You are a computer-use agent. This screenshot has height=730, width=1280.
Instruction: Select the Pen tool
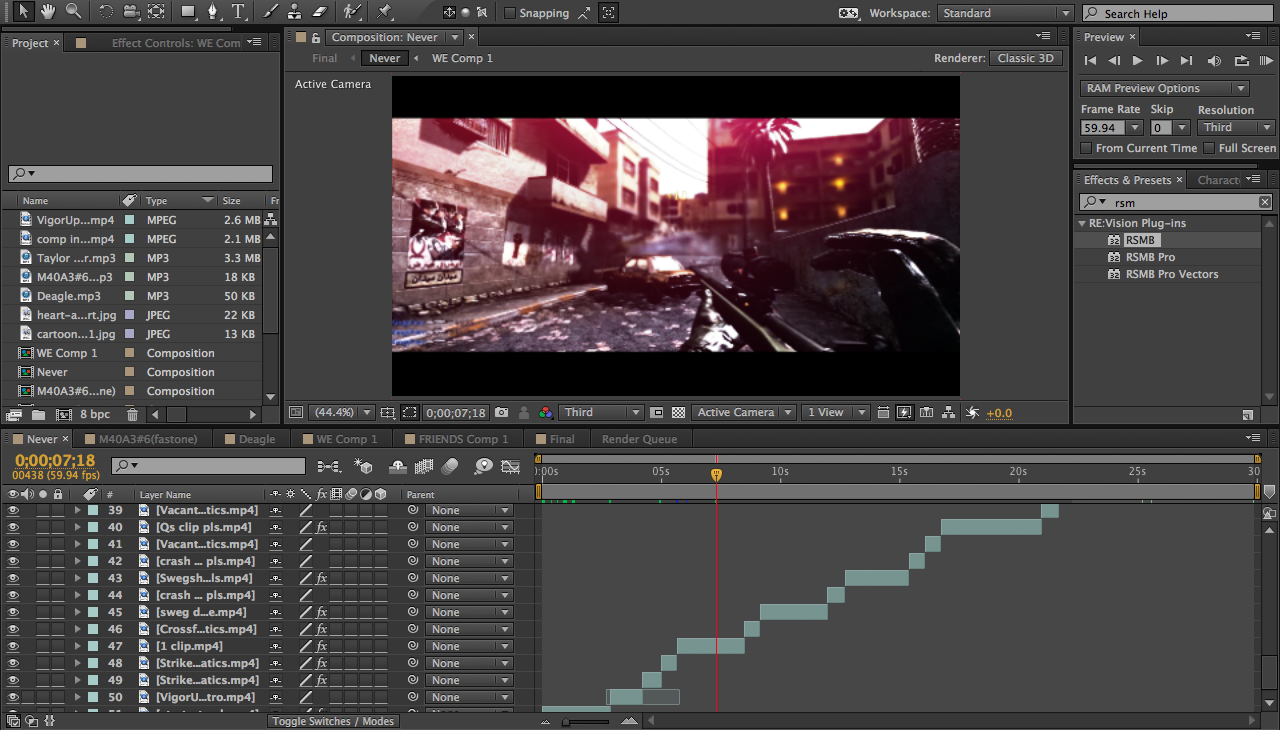click(213, 12)
